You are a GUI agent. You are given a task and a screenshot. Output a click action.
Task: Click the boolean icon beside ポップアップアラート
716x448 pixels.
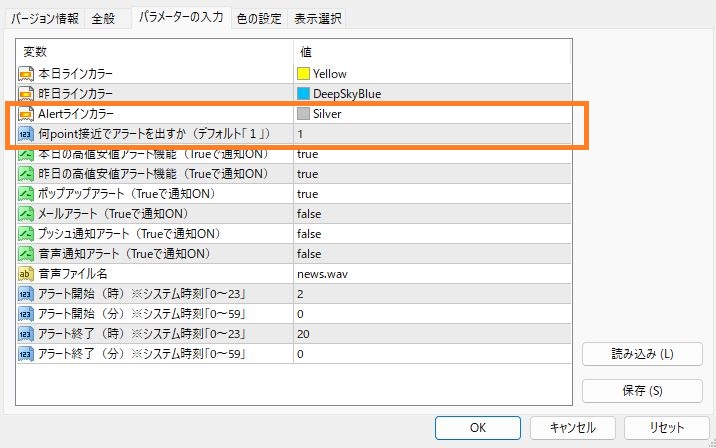coord(26,194)
